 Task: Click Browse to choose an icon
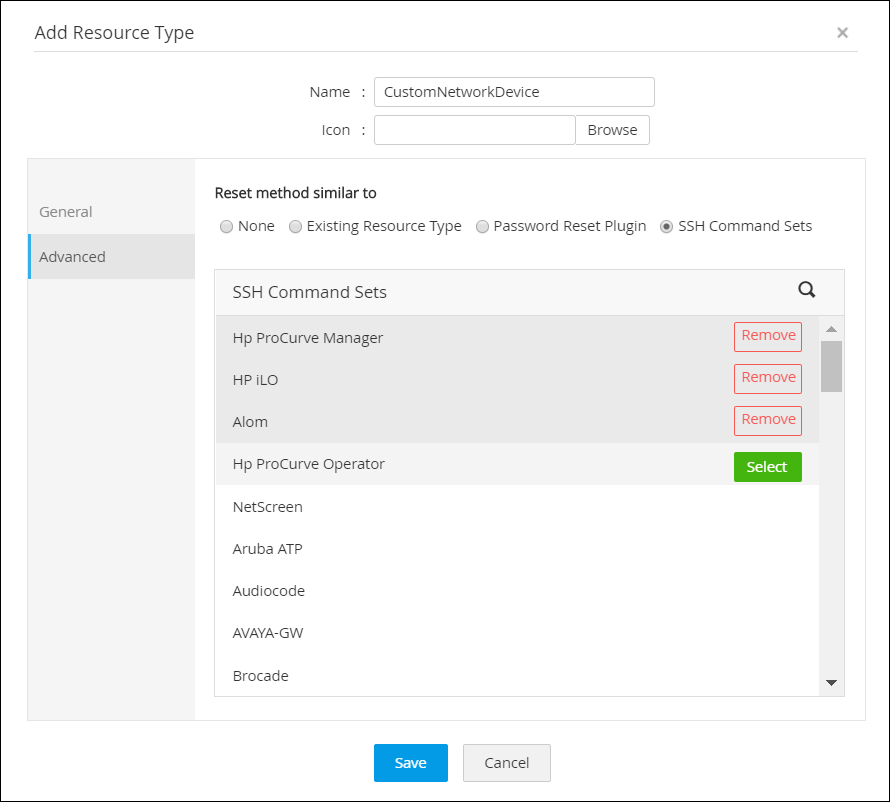click(x=612, y=130)
